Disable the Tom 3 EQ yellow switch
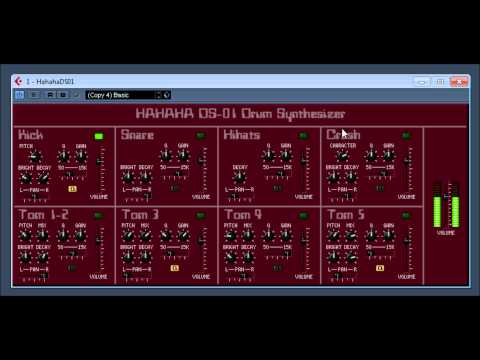This screenshot has height=360, width=480. click(x=175, y=268)
